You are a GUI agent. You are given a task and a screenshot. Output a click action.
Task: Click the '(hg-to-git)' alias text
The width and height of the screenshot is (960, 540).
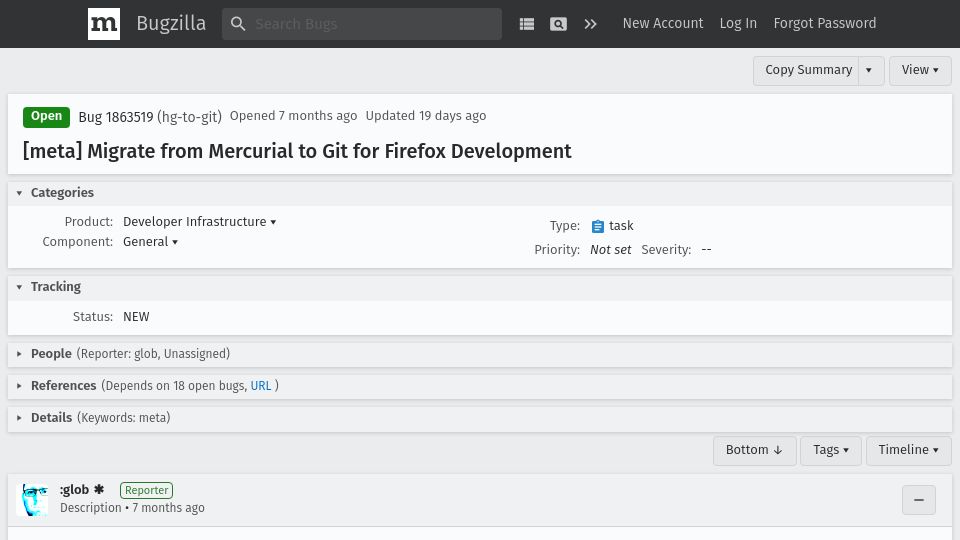[189, 116]
